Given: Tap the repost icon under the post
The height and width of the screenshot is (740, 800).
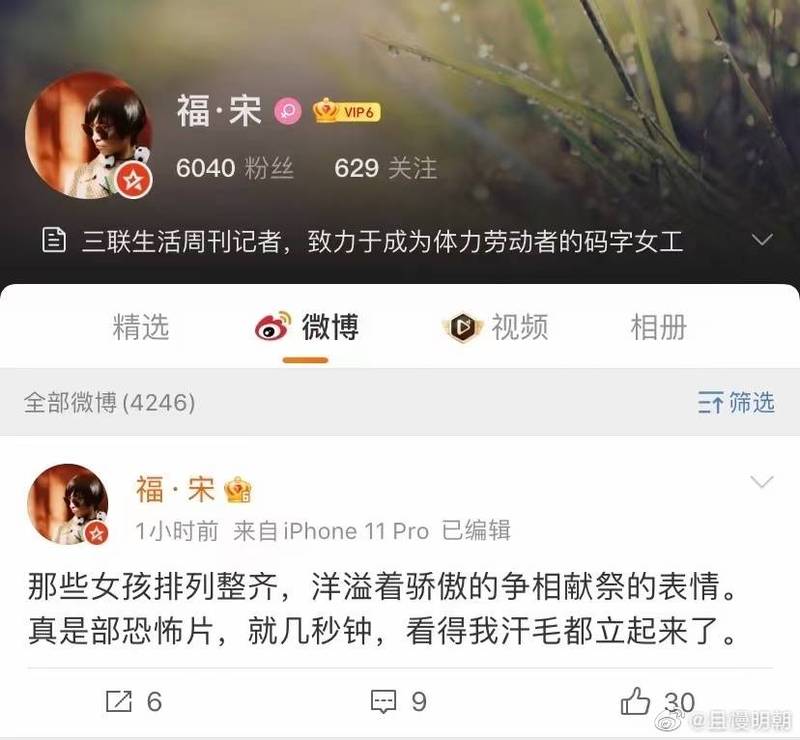Looking at the screenshot, I should [x=119, y=701].
